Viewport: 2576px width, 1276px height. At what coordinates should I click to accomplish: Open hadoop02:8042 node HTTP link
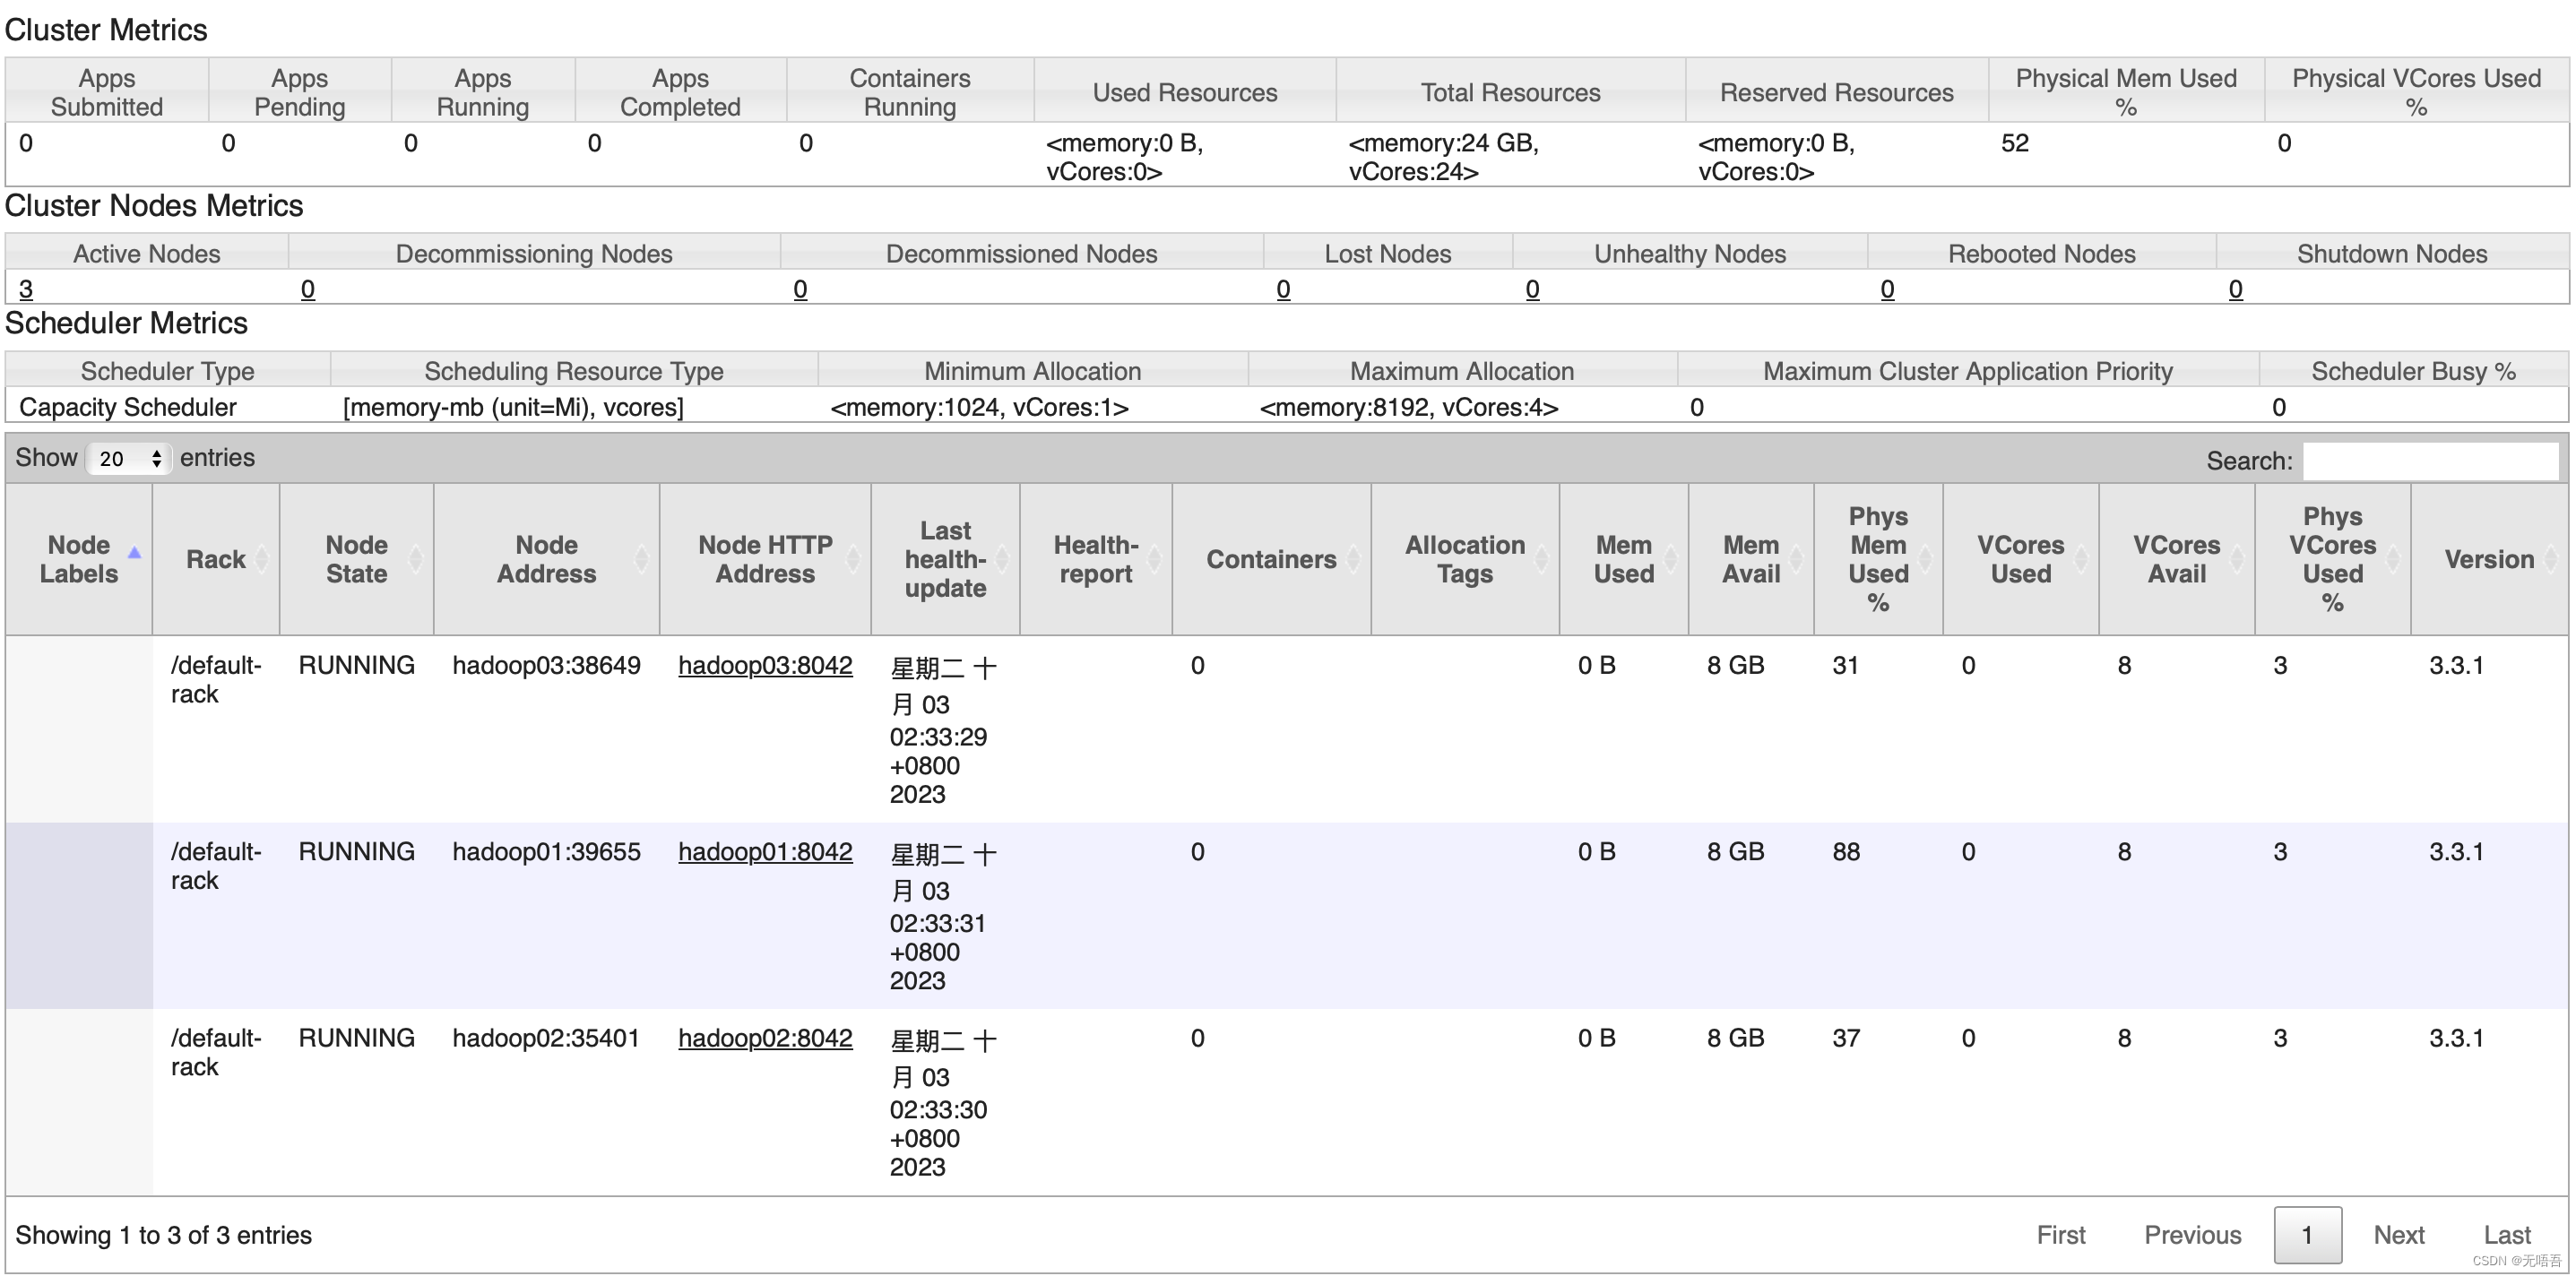(x=765, y=1038)
